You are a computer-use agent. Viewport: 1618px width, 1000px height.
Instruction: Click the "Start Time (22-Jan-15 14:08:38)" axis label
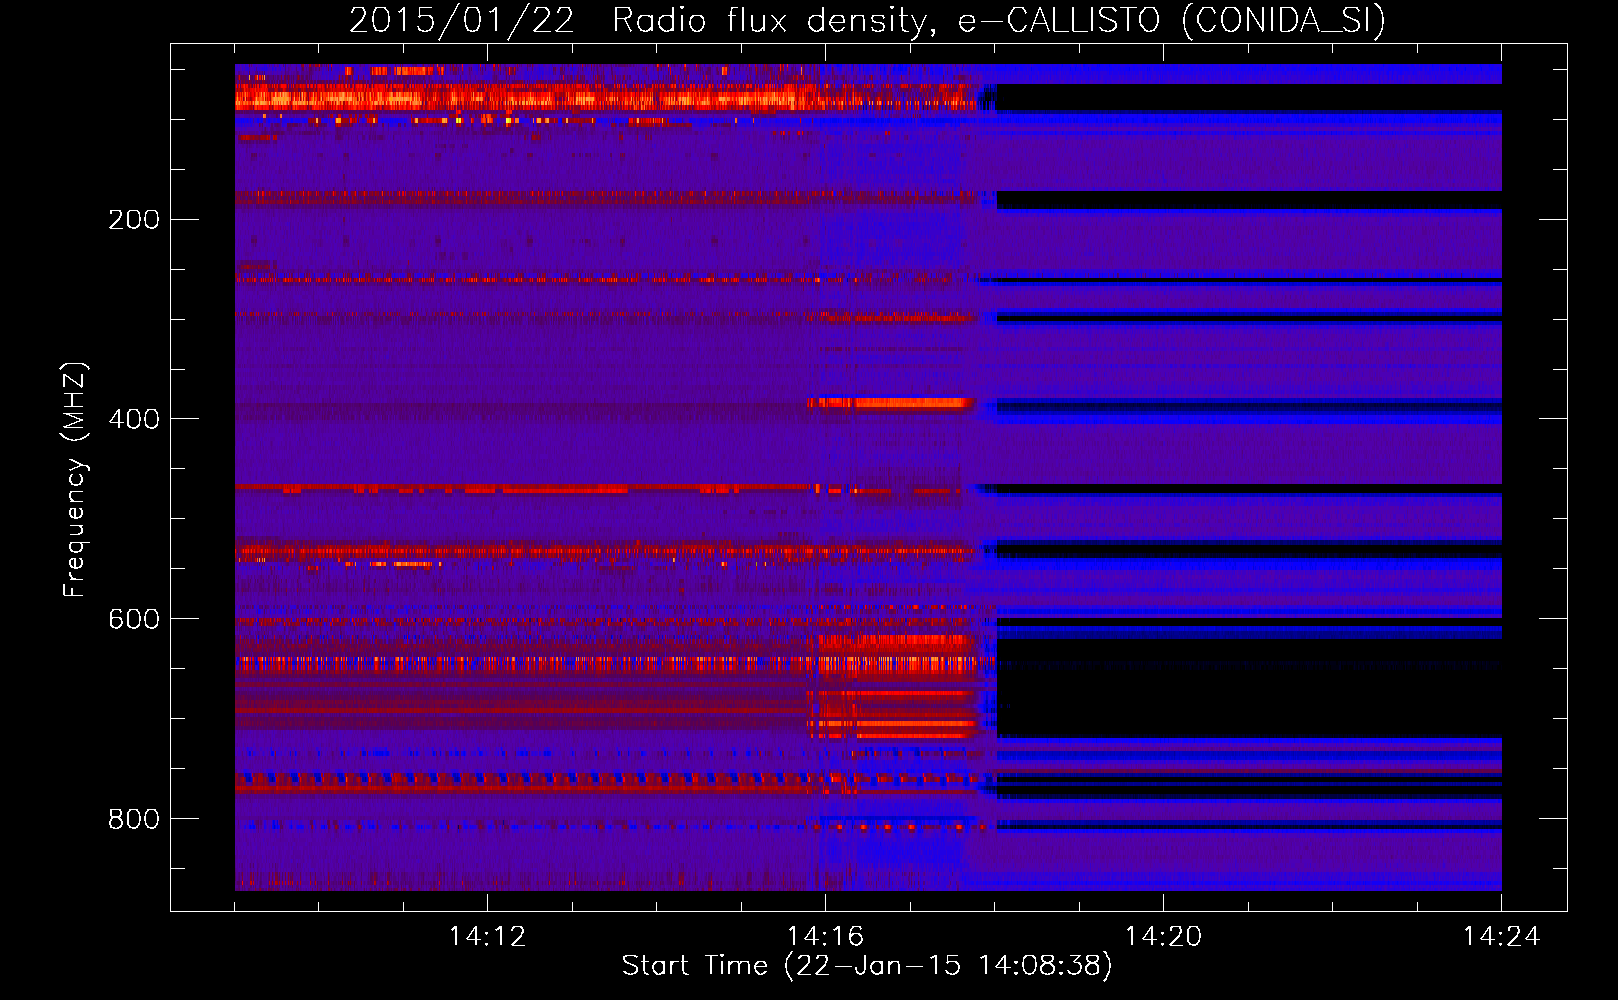point(867,966)
